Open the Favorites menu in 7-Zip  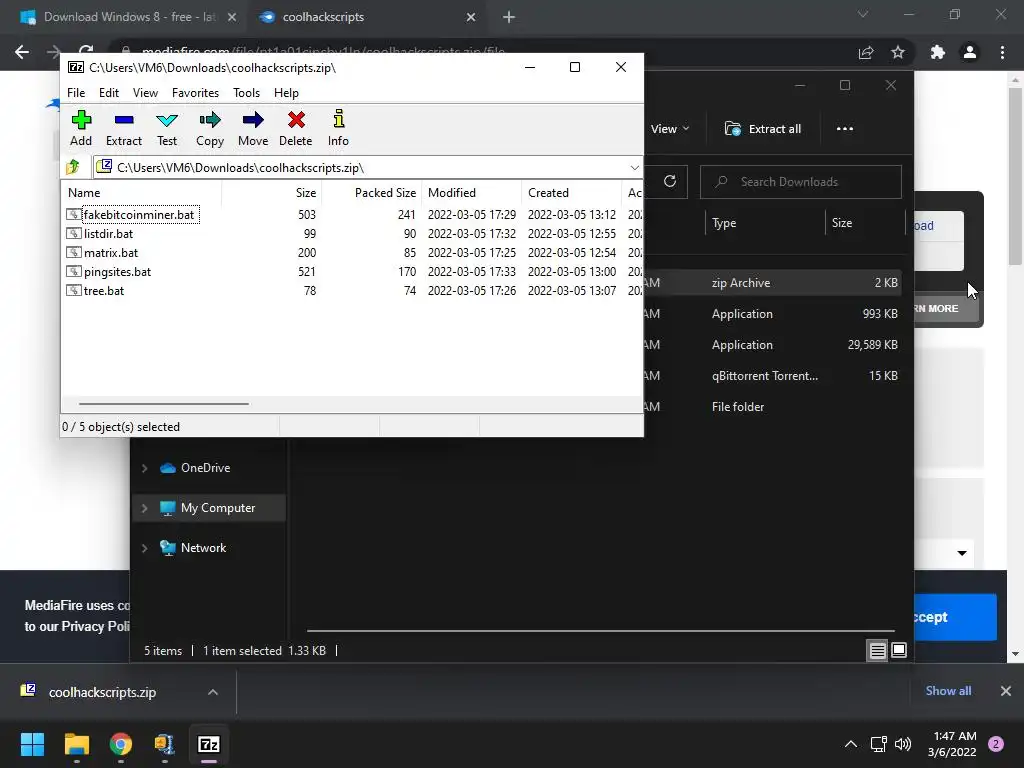(195, 93)
